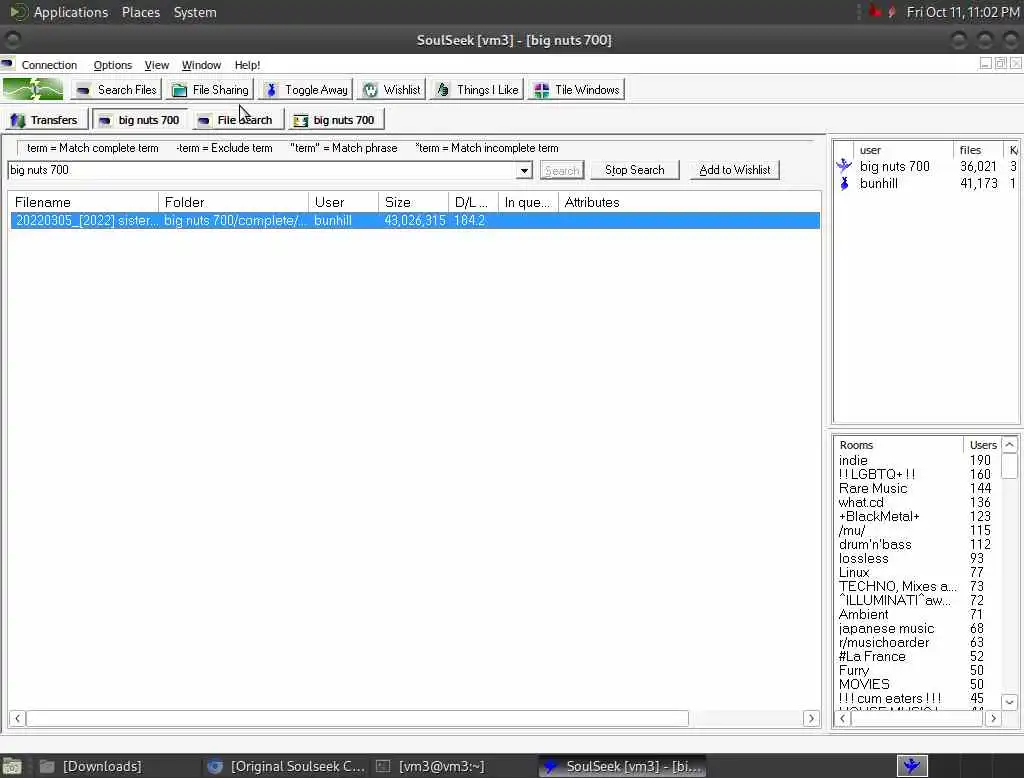The width and height of the screenshot is (1024, 778).
Task: Click the search term input field
Action: 262,170
